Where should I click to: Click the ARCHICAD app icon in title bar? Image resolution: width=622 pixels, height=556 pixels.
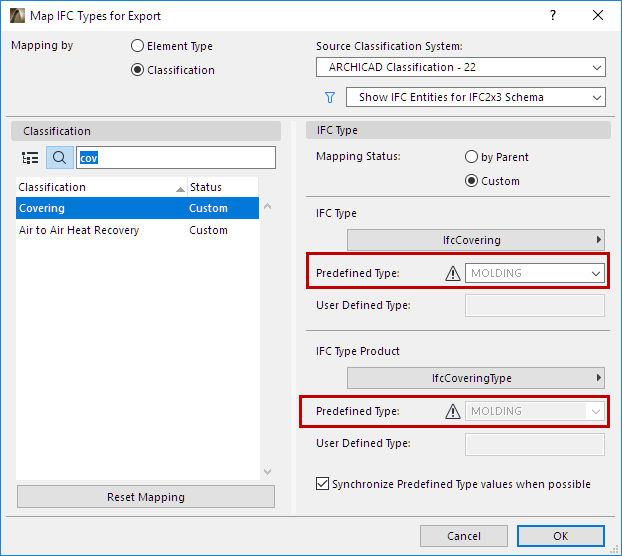(17, 16)
